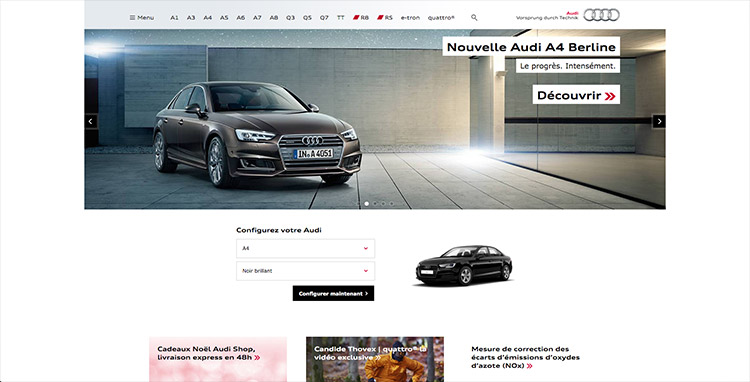Open the Q5 model link

pos(307,18)
